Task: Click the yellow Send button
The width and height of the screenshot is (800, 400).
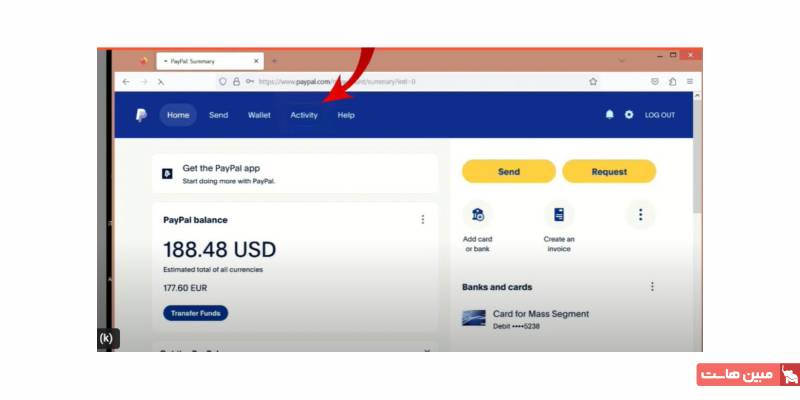Action: (x=509, y=171)
